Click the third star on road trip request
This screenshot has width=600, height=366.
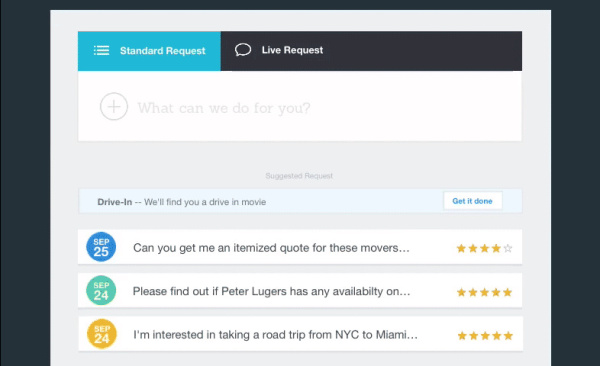[x=485, y=336]
